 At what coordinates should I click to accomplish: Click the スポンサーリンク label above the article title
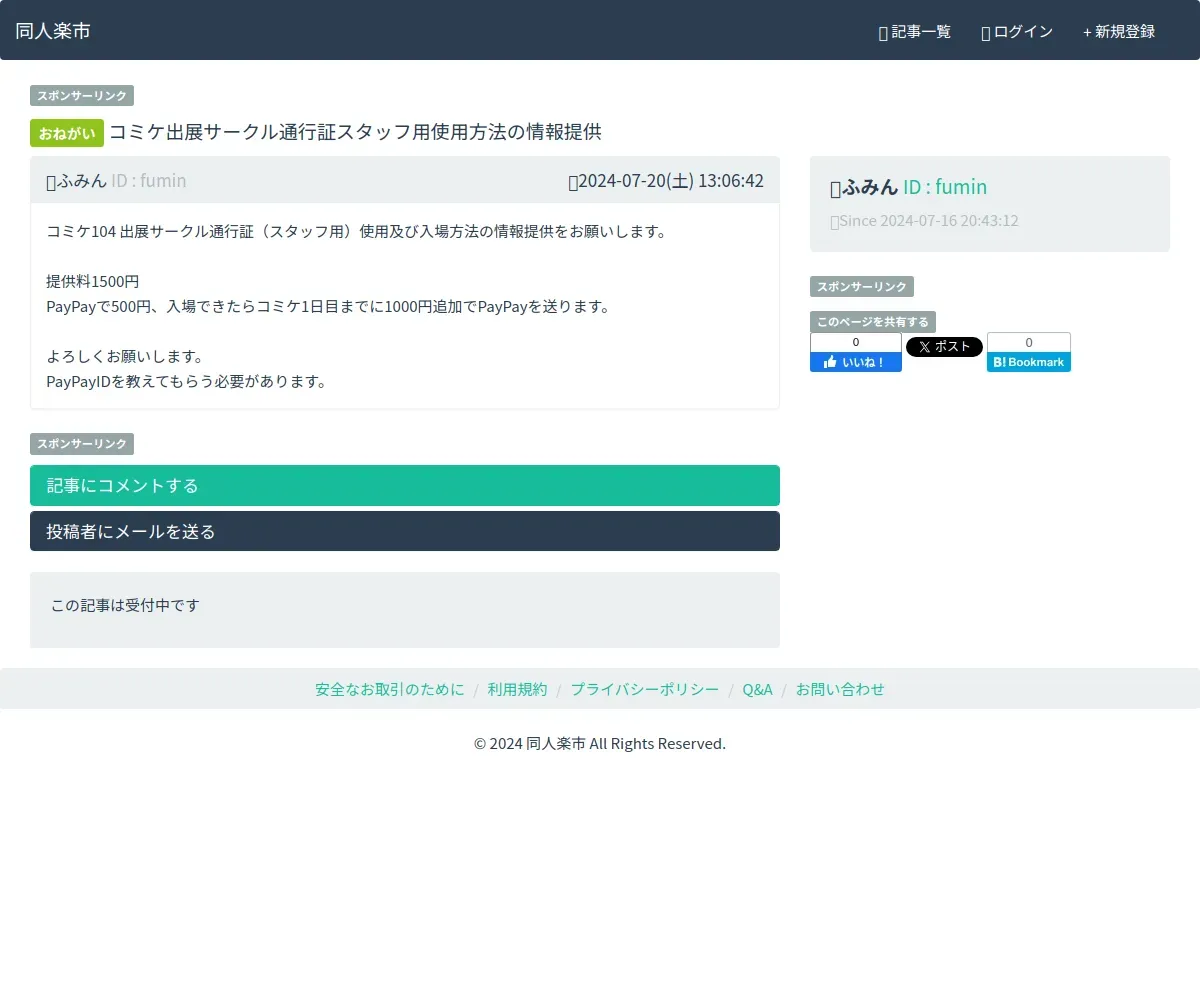(x=82, y=96)
